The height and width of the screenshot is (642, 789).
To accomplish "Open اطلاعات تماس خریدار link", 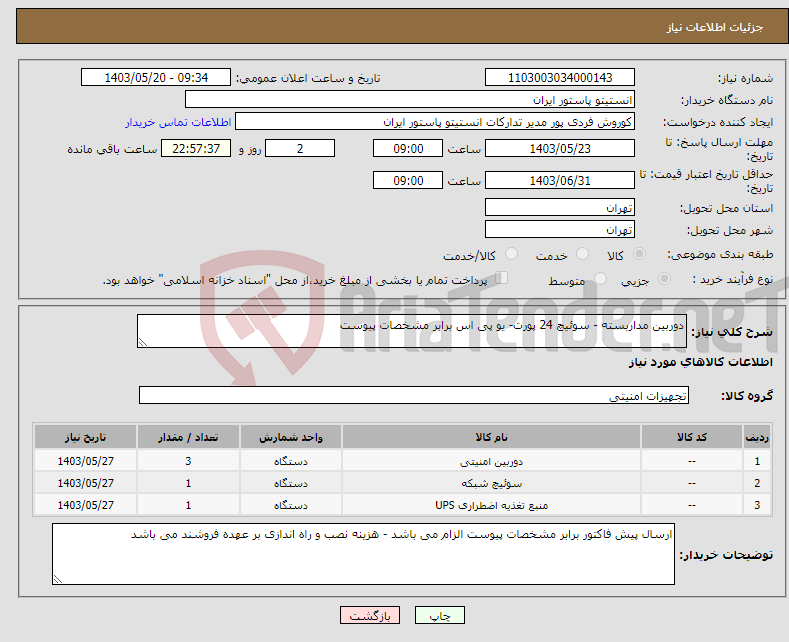I will pos(178,122).
